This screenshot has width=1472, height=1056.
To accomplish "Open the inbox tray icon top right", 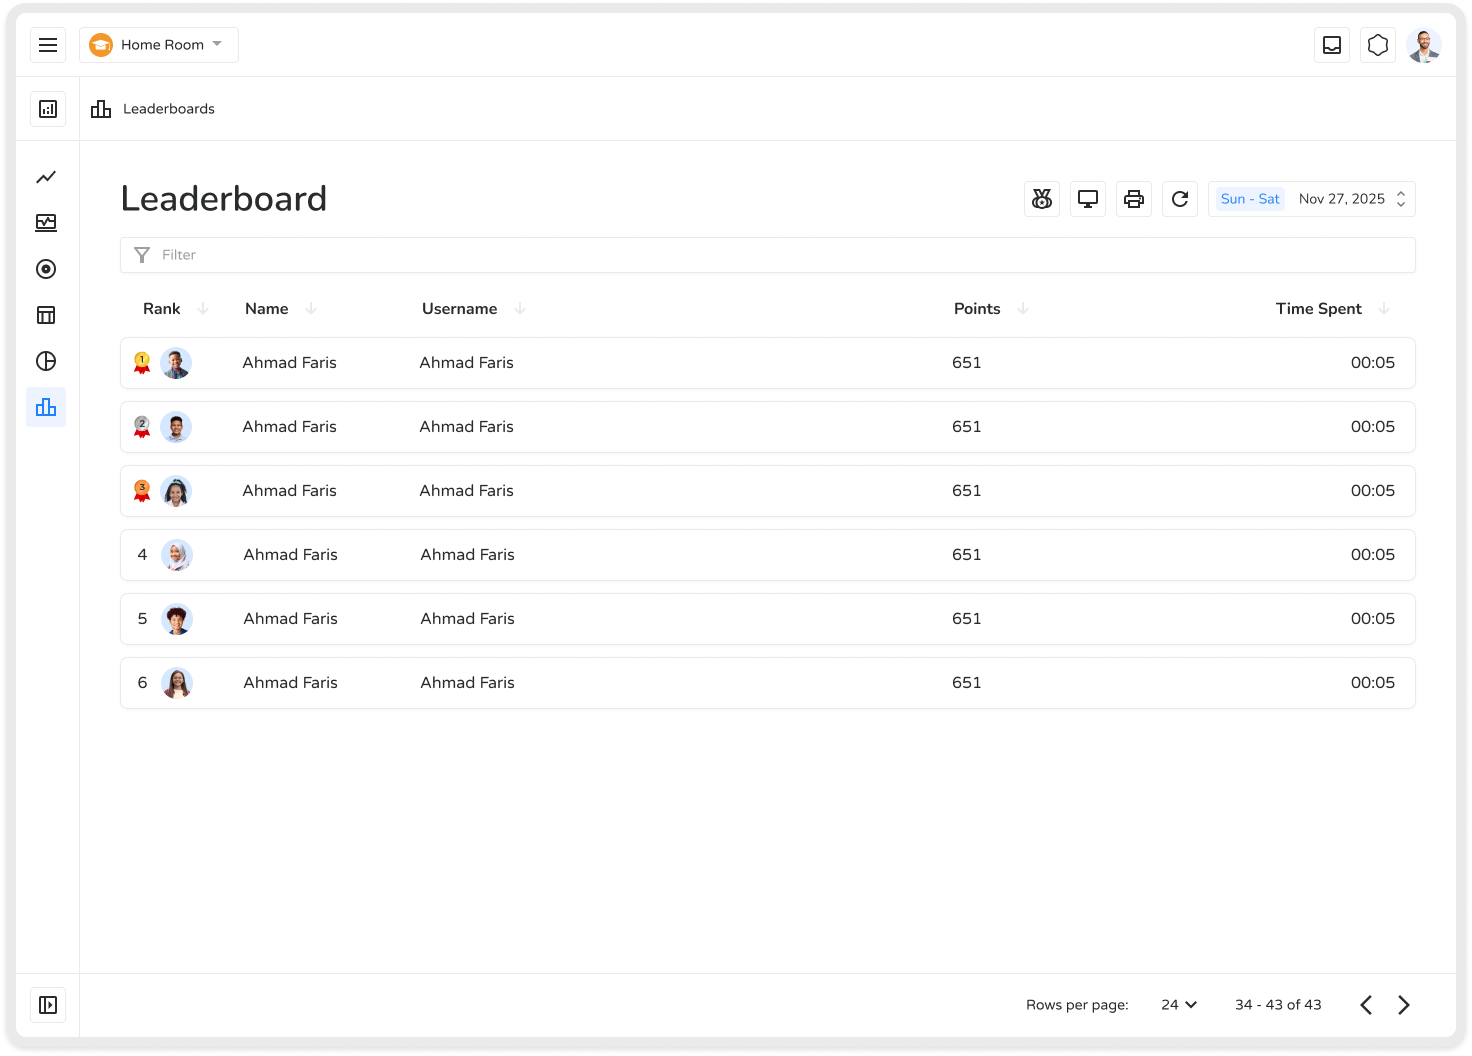I will point(1331,45).
